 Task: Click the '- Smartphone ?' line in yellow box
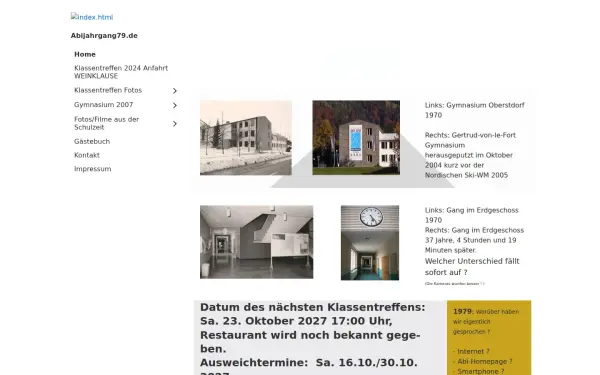(x=478, y=371)
